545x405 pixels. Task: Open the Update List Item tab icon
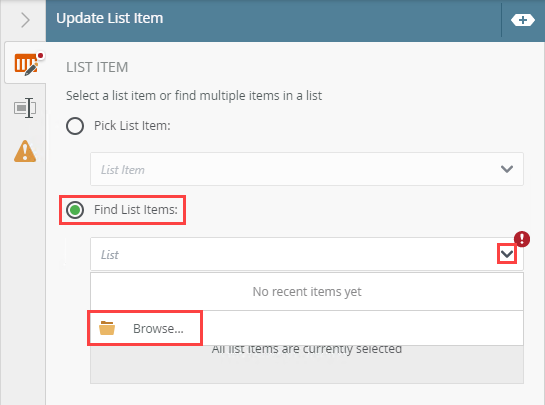coord(26,64)
